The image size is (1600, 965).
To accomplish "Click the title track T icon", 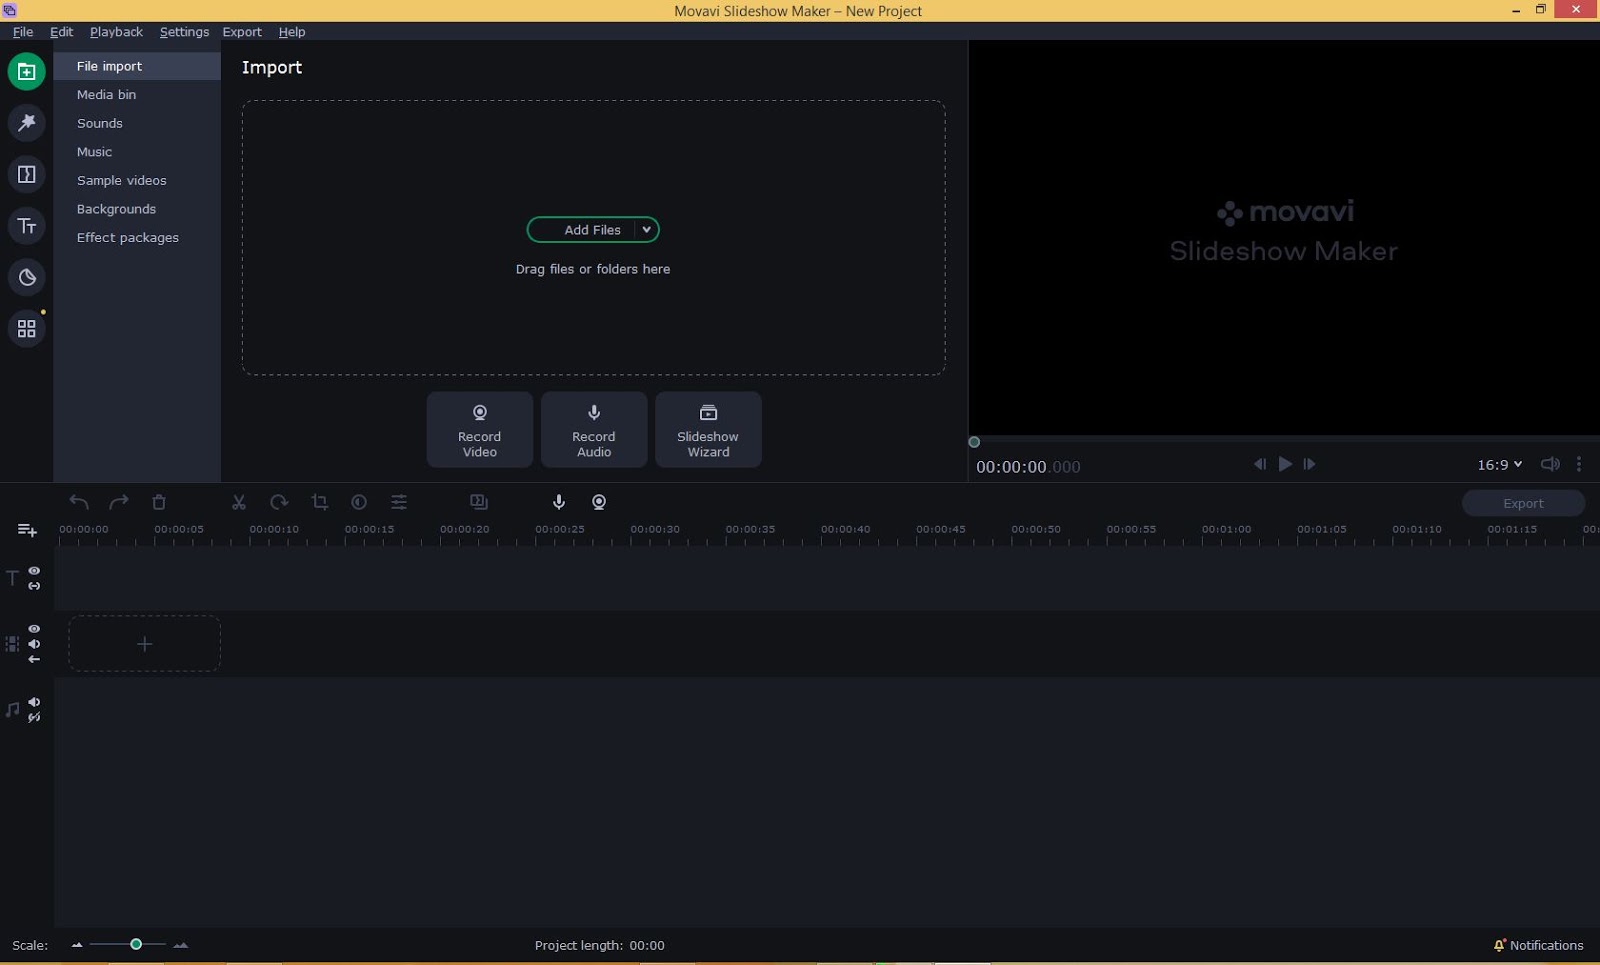I will coord(12,578).
